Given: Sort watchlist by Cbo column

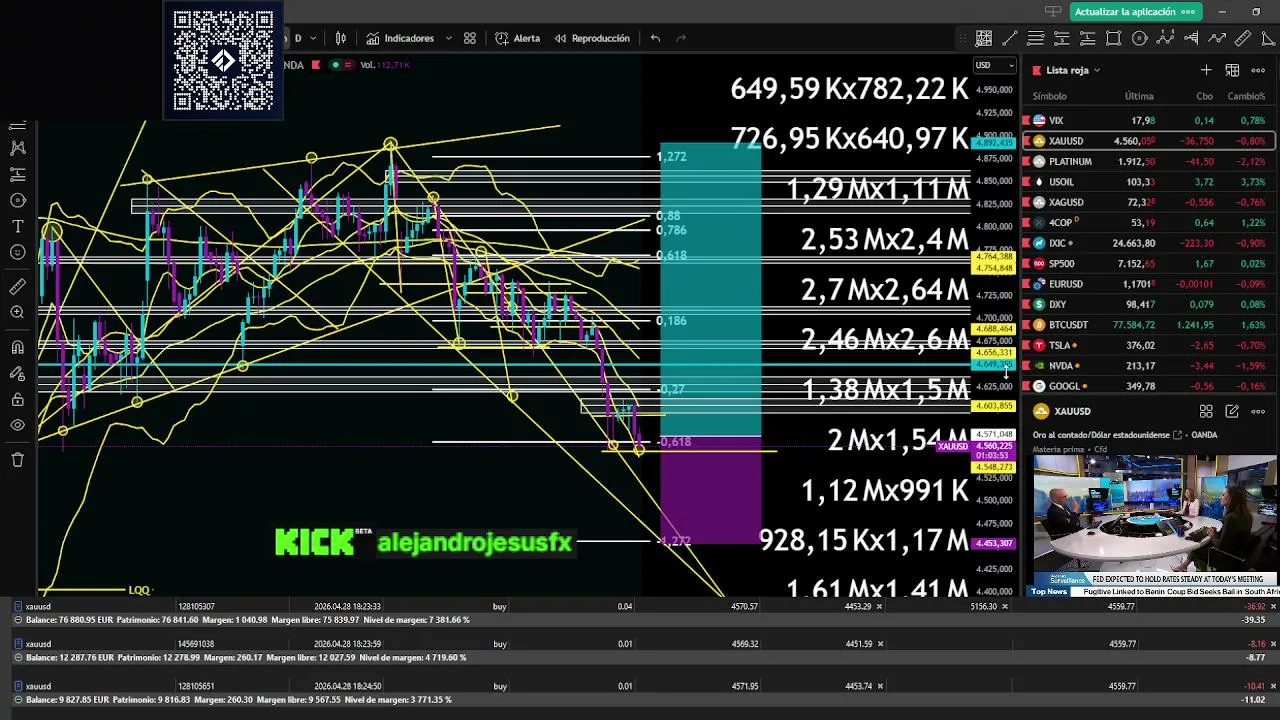Looking at the screenshot, I should point(1204,96).
